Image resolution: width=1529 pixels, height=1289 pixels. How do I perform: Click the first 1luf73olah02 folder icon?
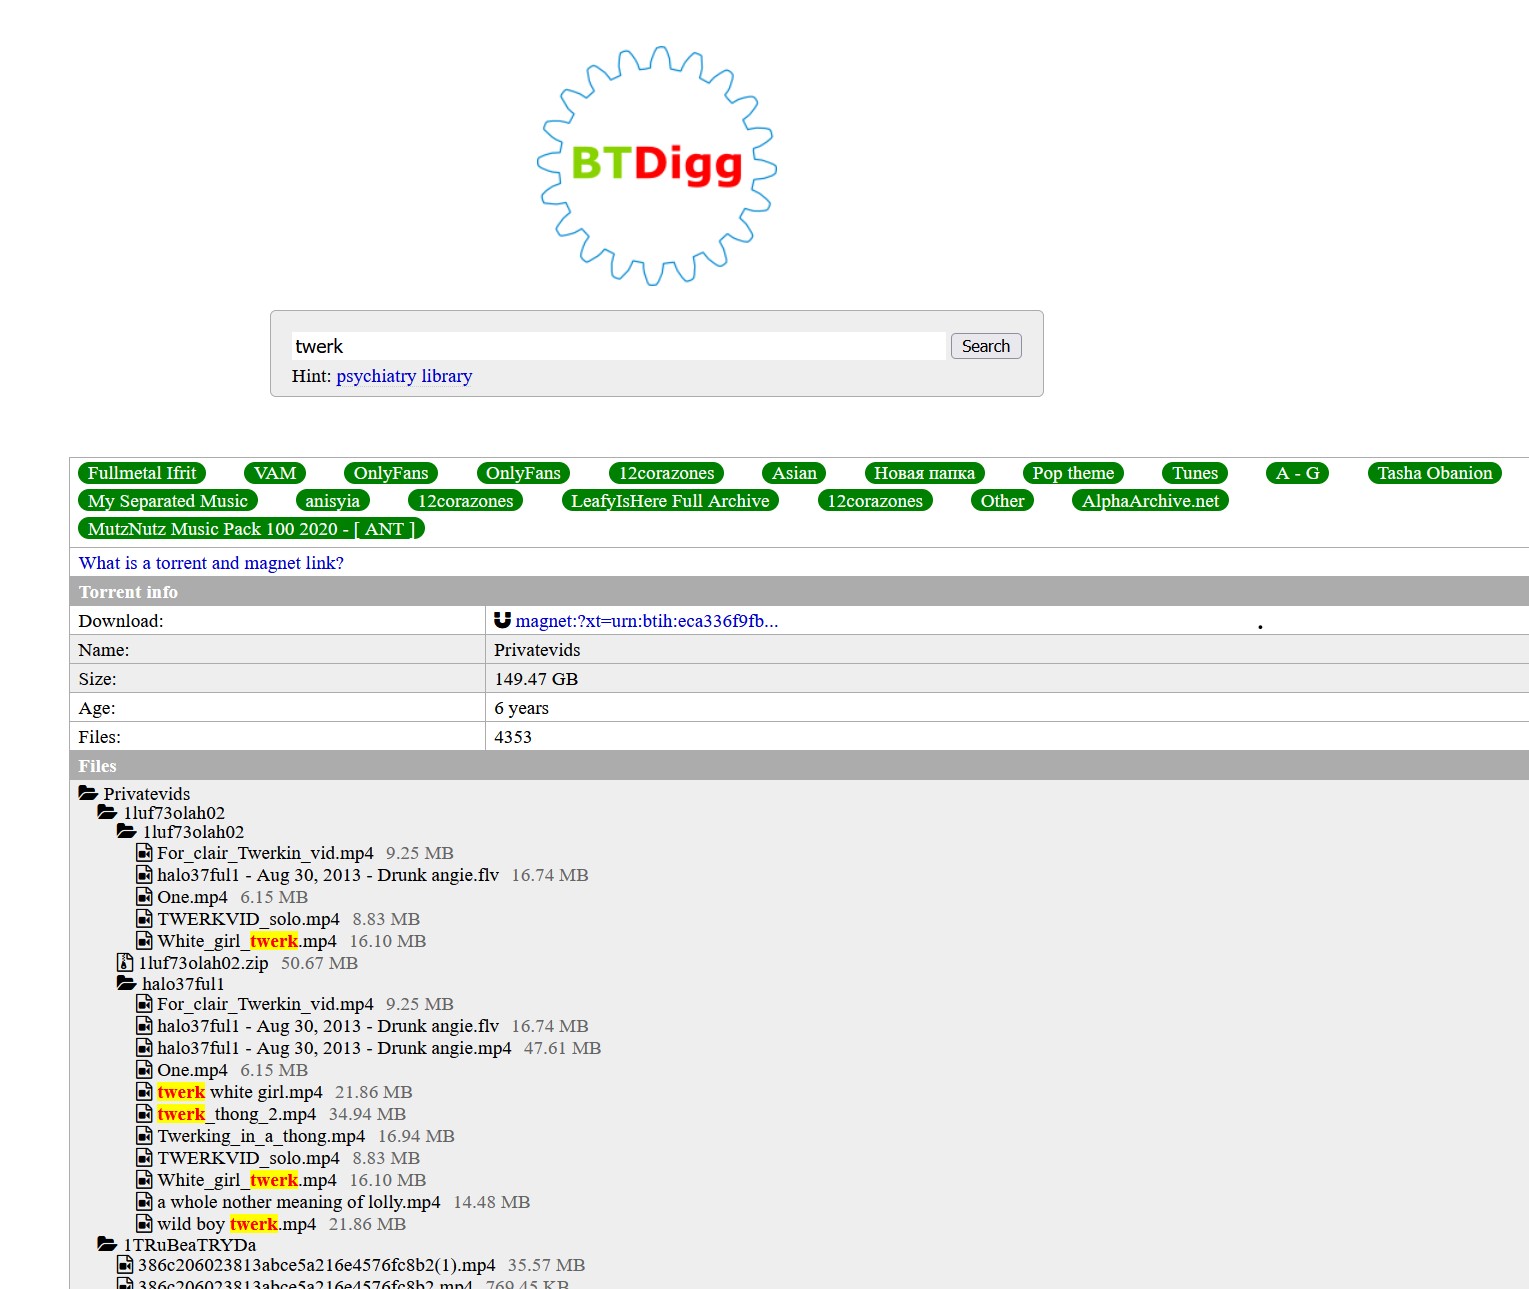[x=107, y=812]
